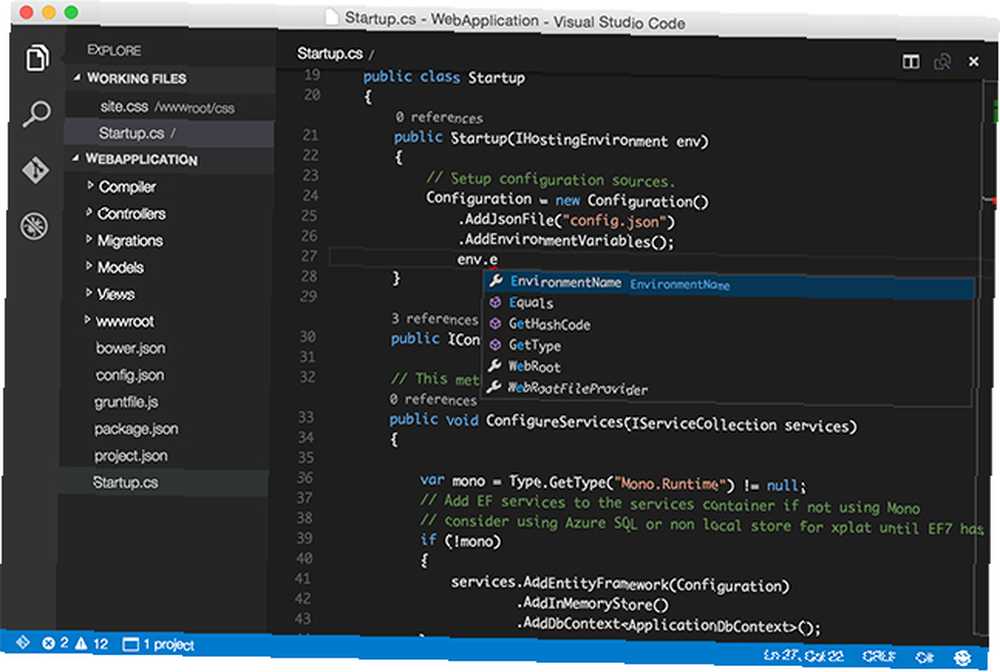
Task: Open 0 references above Startup constructor
Action: point(439,117)
